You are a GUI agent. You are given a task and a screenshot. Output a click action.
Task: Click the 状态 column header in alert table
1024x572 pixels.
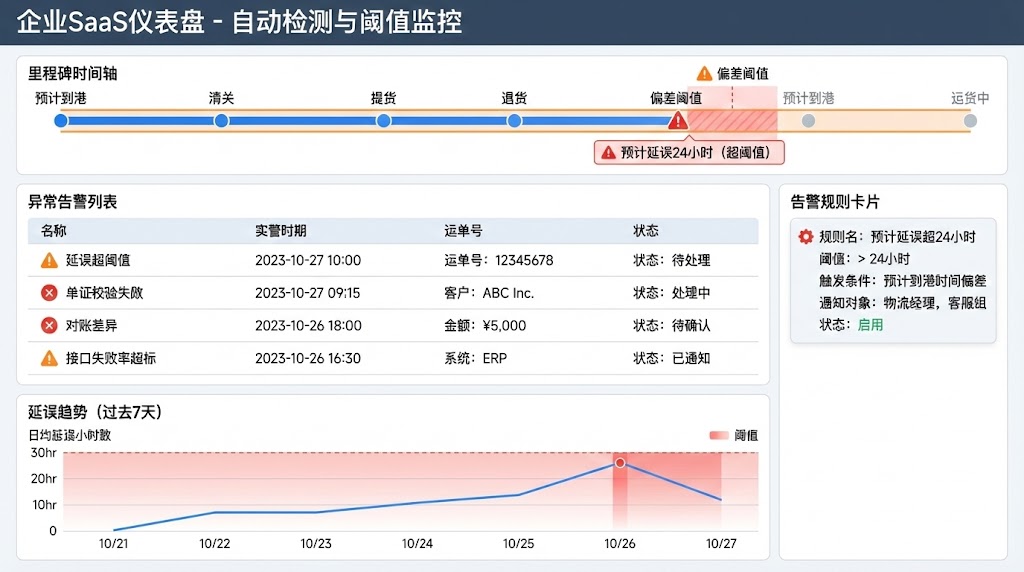(x=646, y=231)
